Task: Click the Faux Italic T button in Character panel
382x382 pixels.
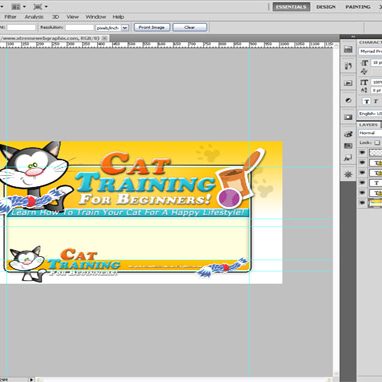Action: click(x=376, y=101)
